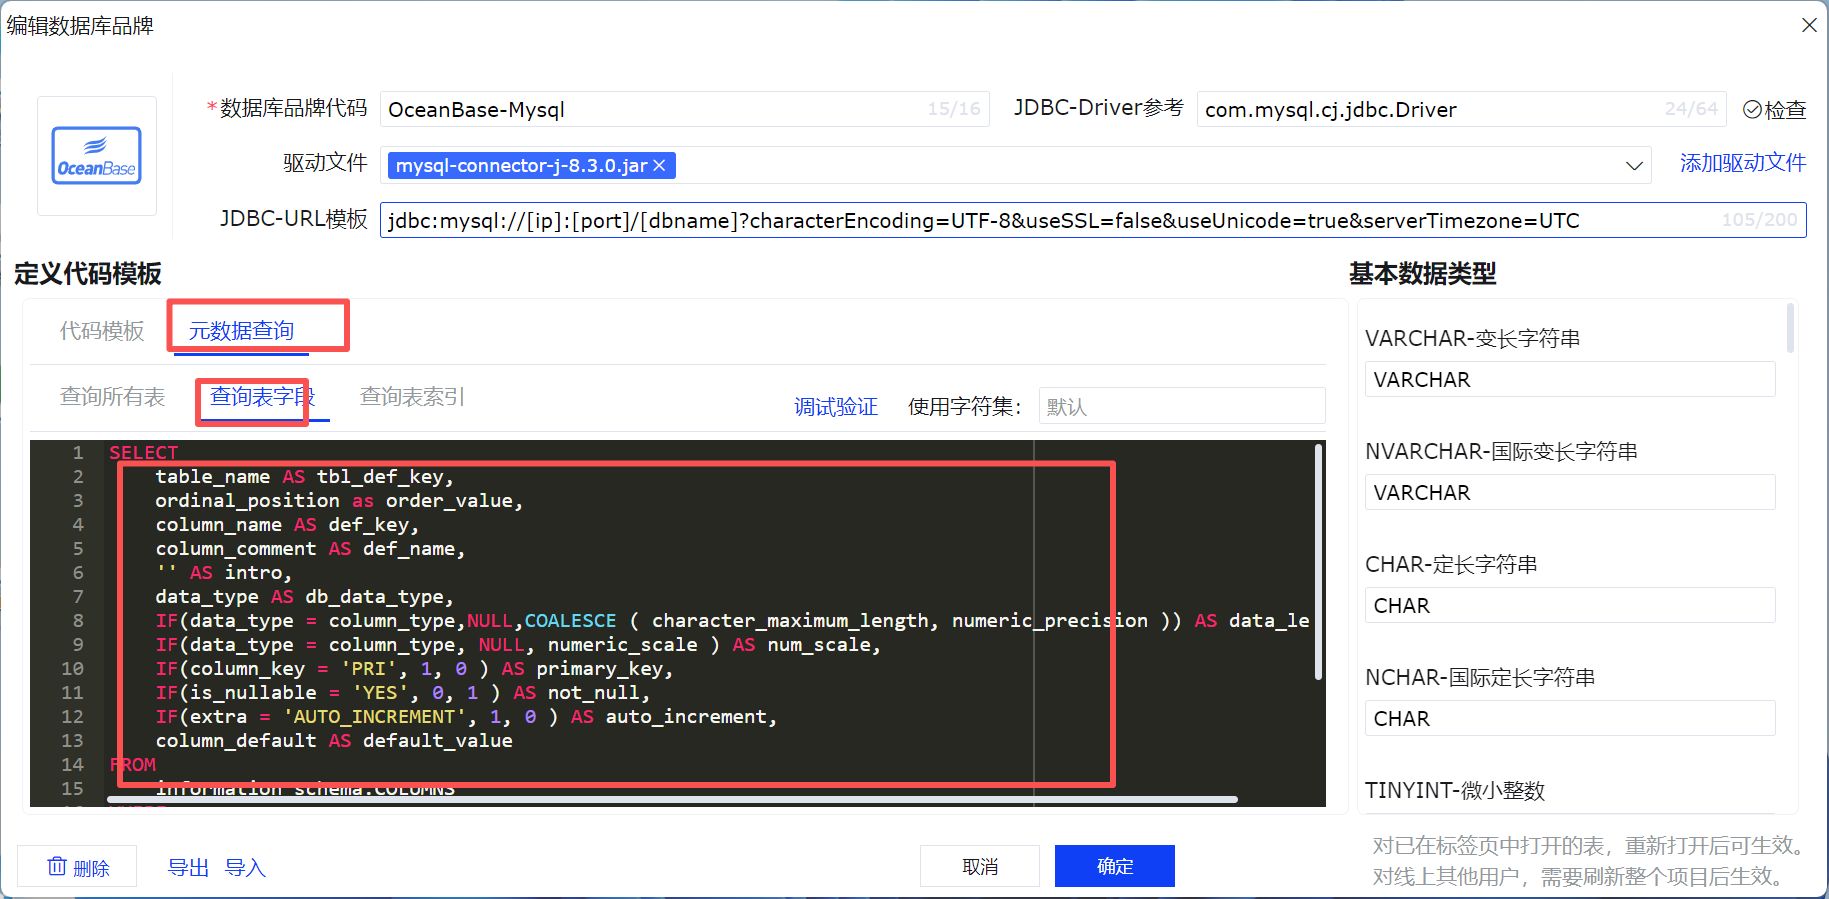
Task: Click 'ordinal_position as order_value' code line
Action: [339, 501]
